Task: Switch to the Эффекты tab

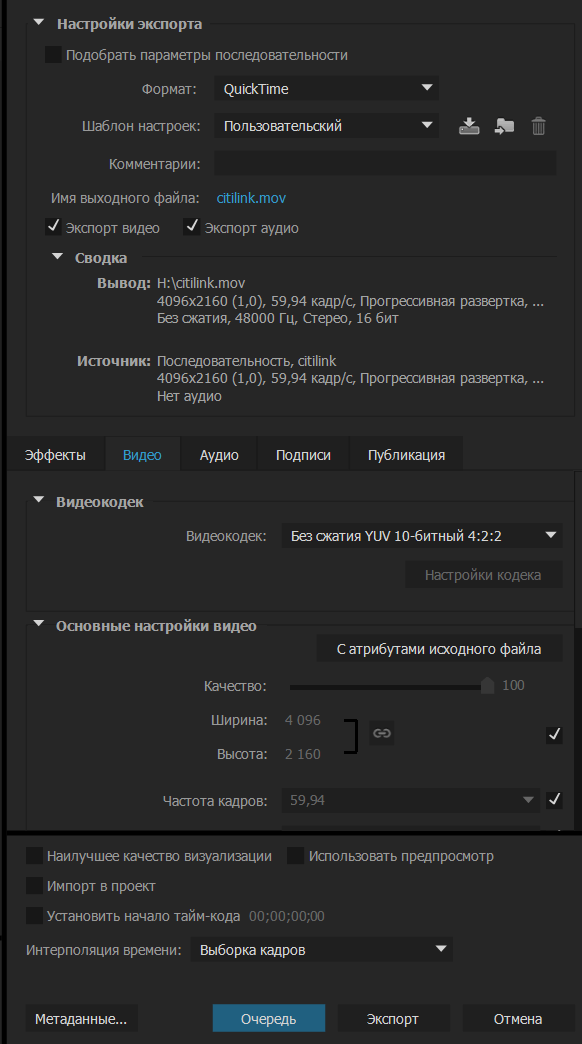Action: point(55,455)
